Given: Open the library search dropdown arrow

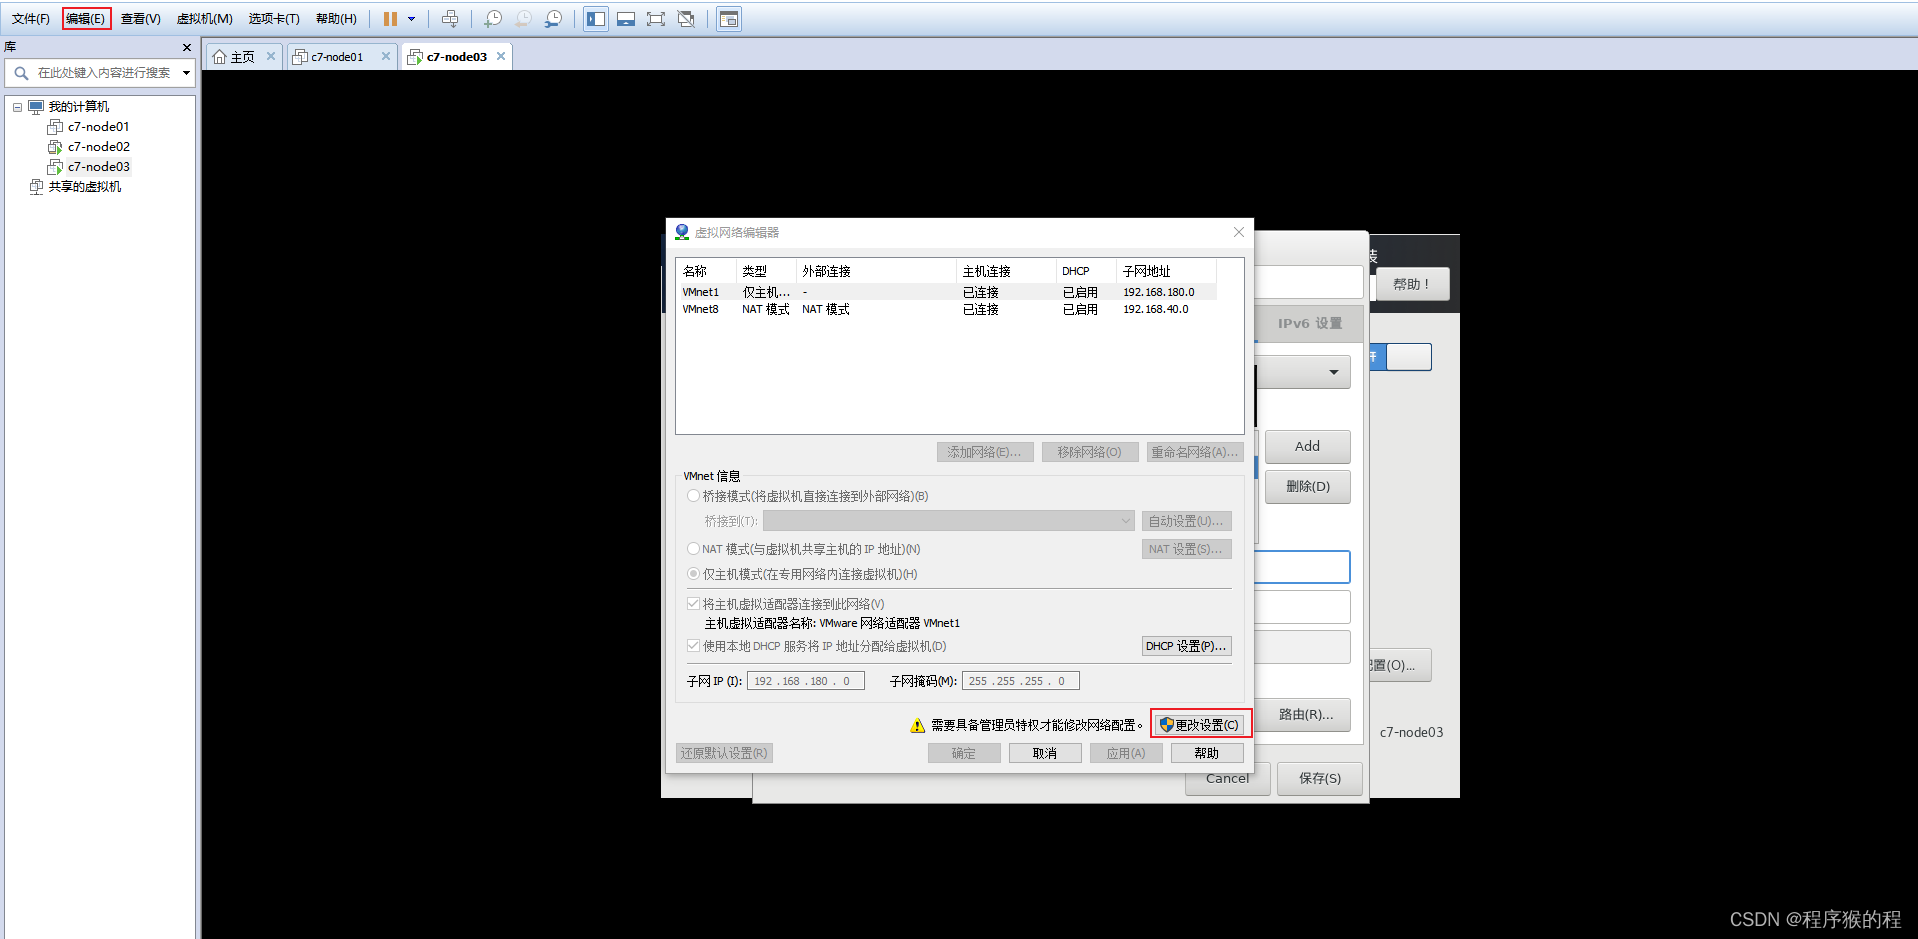Looking at the screenshot, I should 186,73.
